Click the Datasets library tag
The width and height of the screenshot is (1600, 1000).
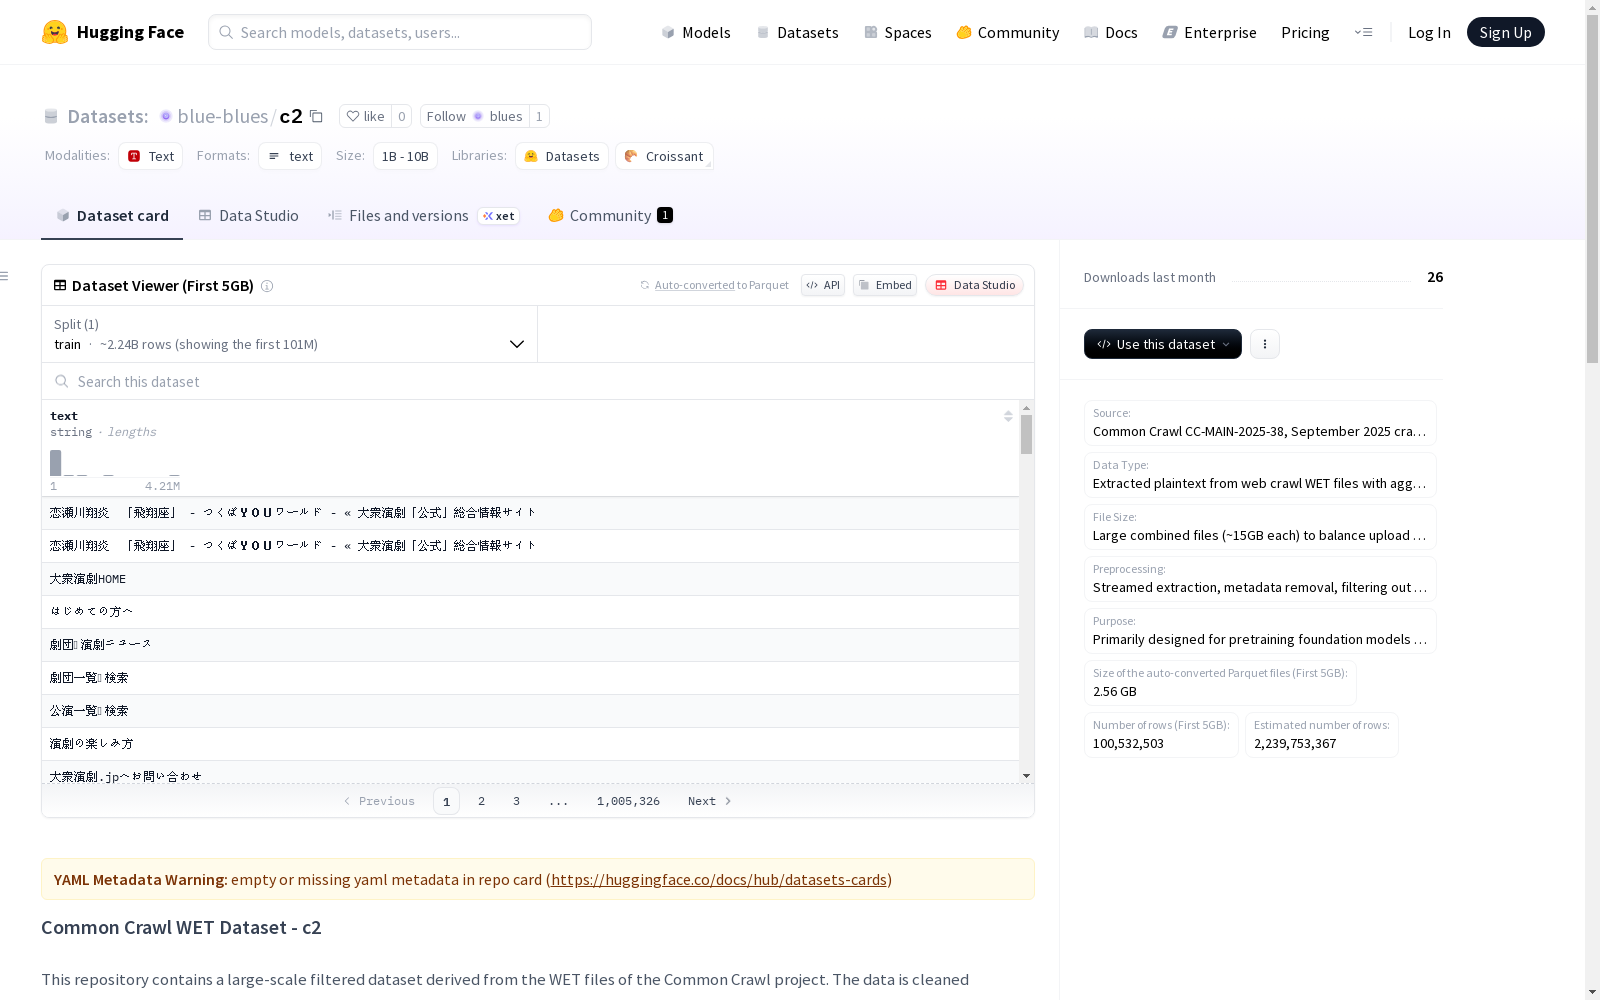coord(562,156)
